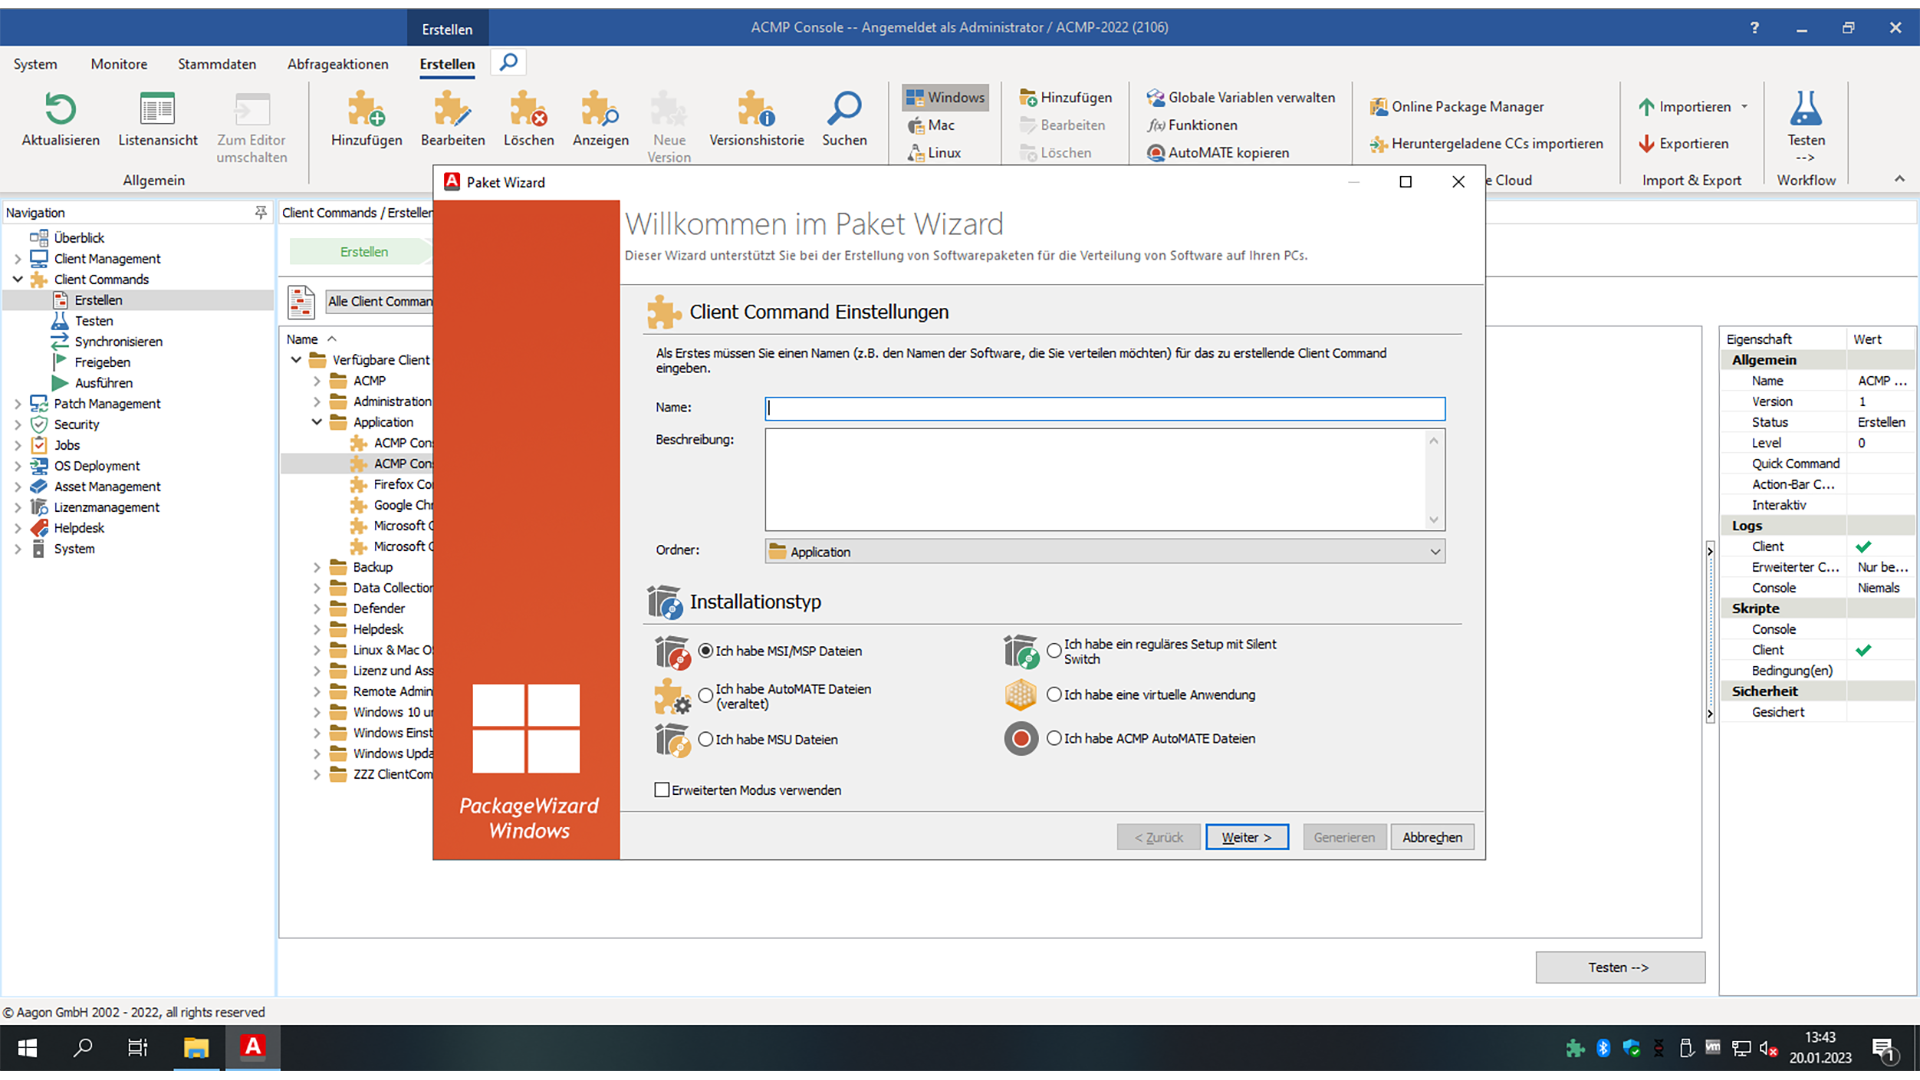Select 'Ich habe MSI/MSP Dateien' option

706,651
